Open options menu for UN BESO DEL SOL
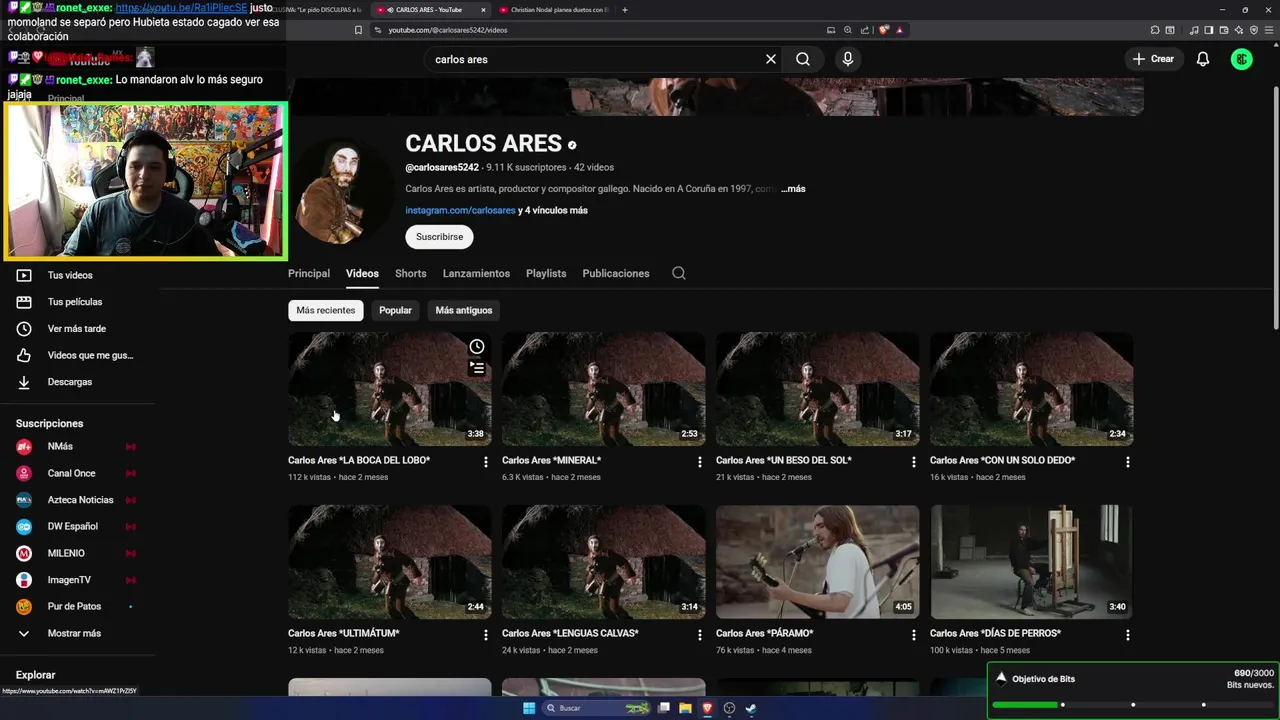This screenshot has height=720, width=1280. pyautogui.click(x=914, y=462)
